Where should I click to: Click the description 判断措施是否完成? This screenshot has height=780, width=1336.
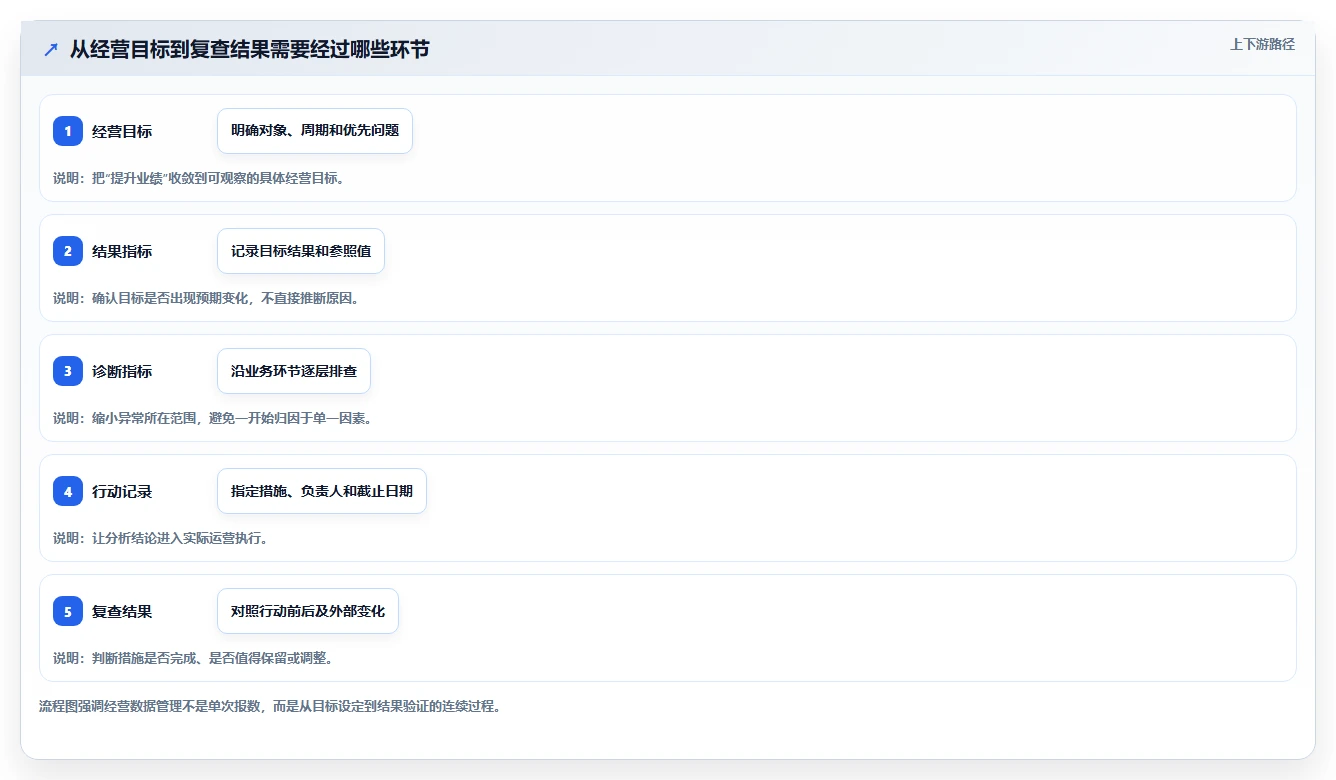tap(193, 658)
